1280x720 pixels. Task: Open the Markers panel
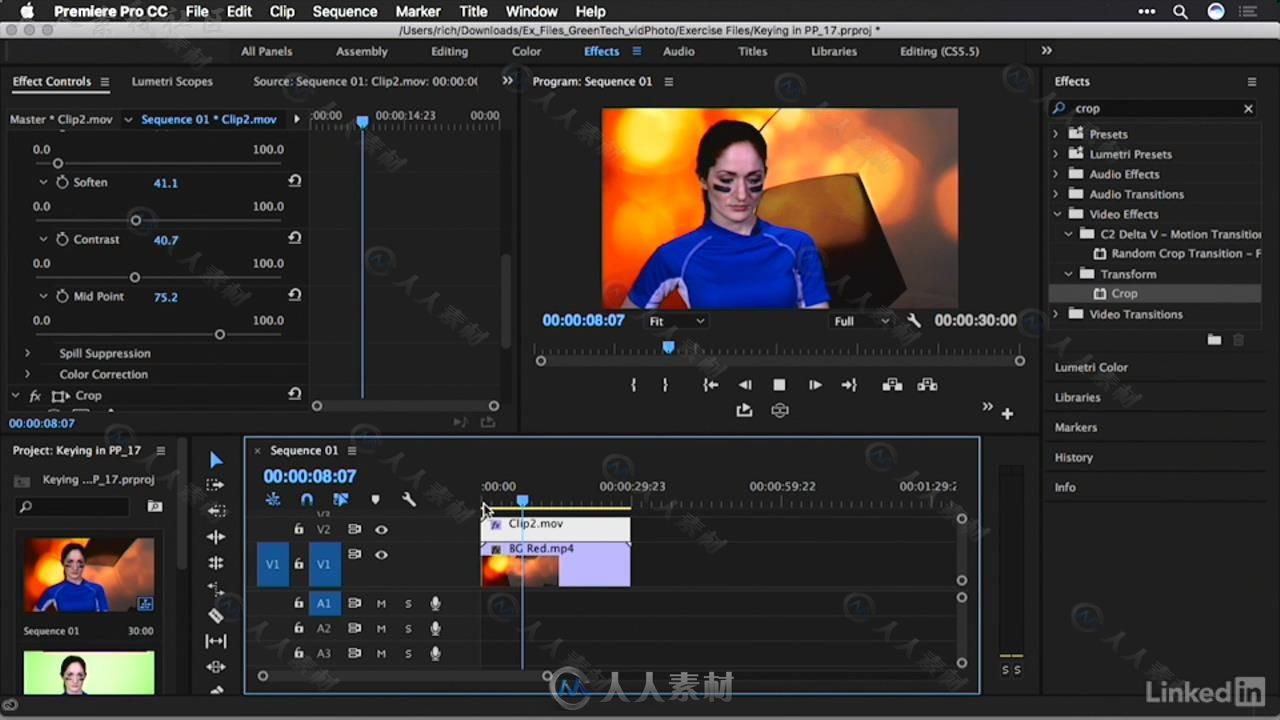(x=1076, y=427)
